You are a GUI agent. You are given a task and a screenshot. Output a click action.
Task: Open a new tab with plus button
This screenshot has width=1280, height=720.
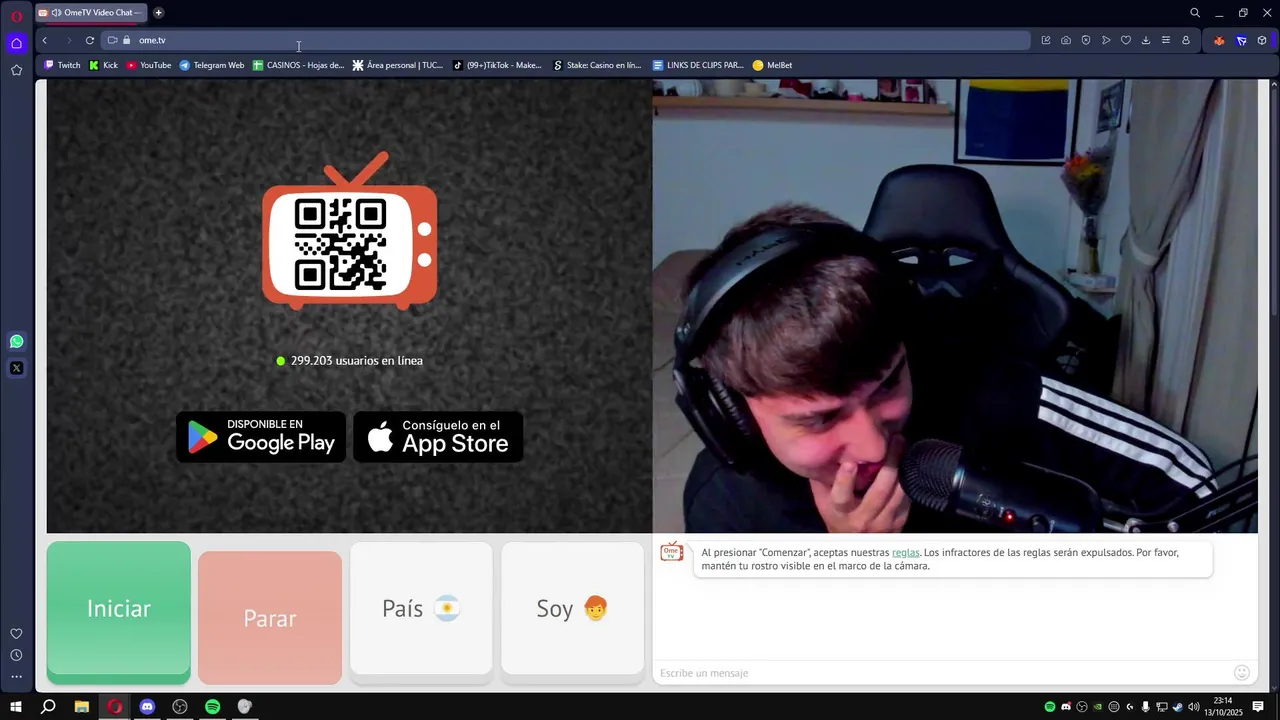(158, 13)
